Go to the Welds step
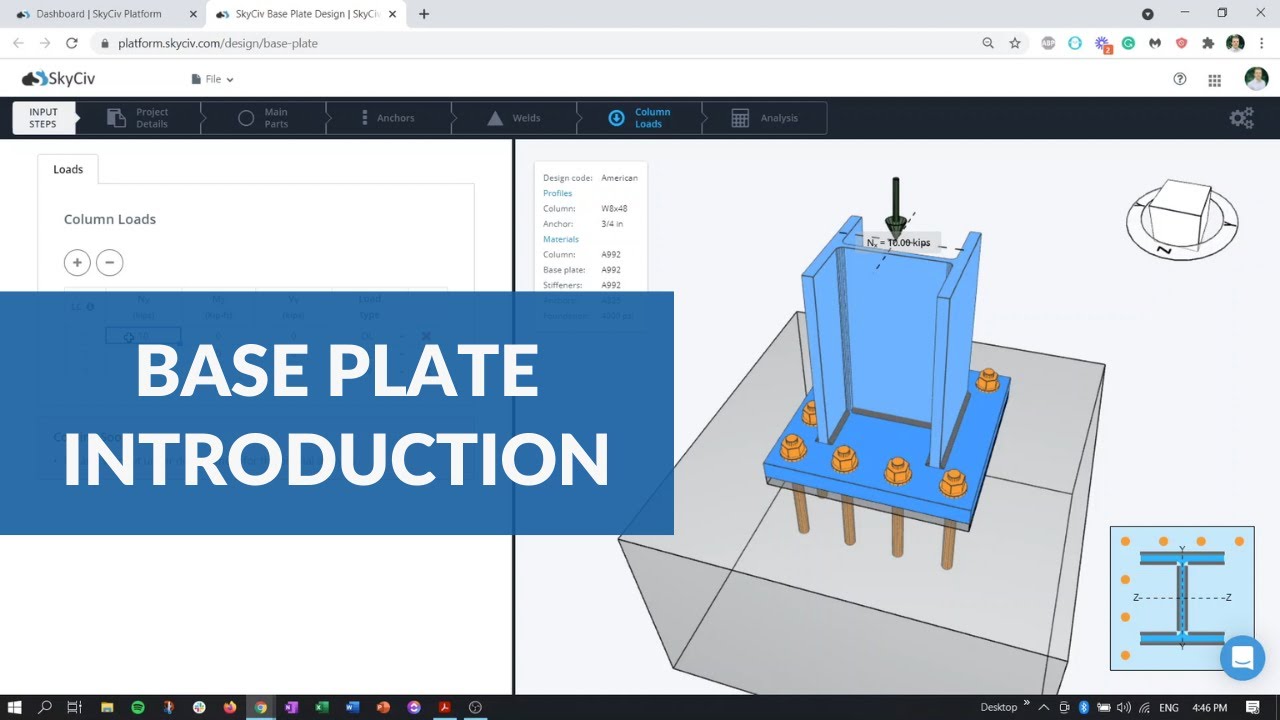1280x720 pixels. pyautogui.click(x=514, y=118)
